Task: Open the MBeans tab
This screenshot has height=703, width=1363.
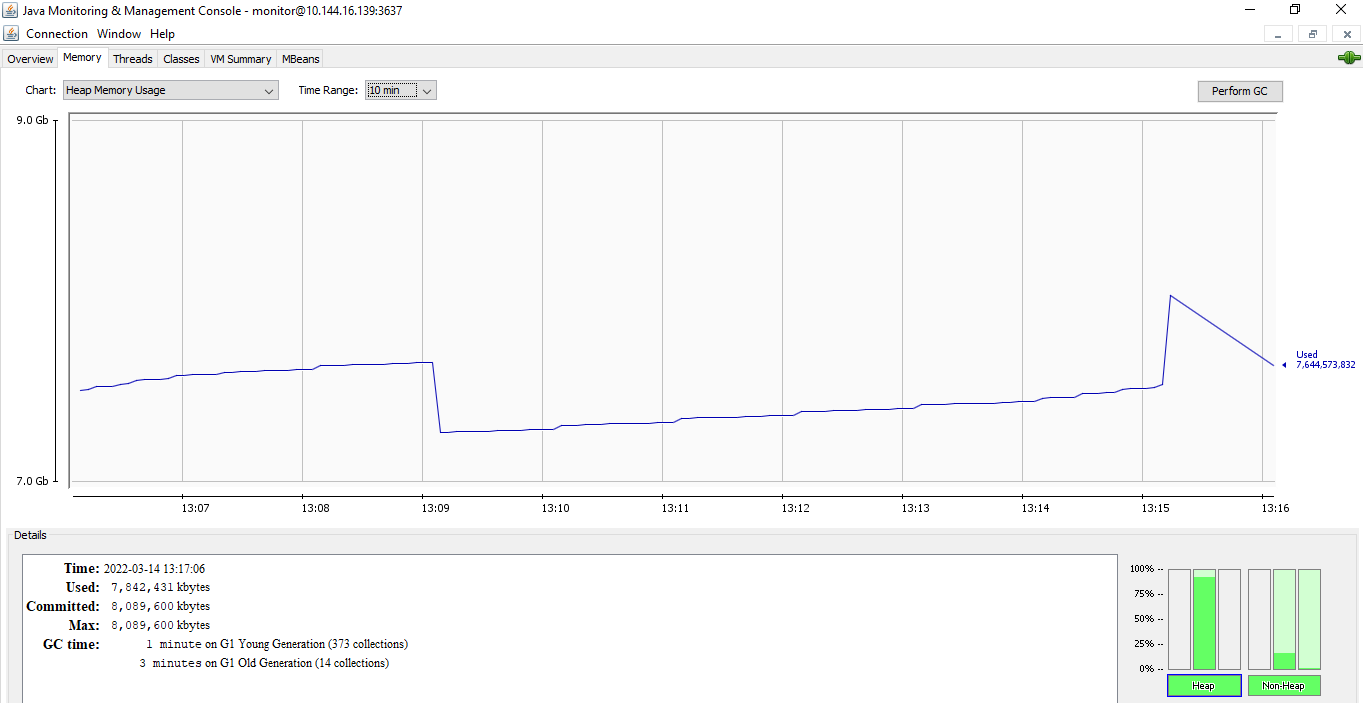Action: [x=300, y=59]
